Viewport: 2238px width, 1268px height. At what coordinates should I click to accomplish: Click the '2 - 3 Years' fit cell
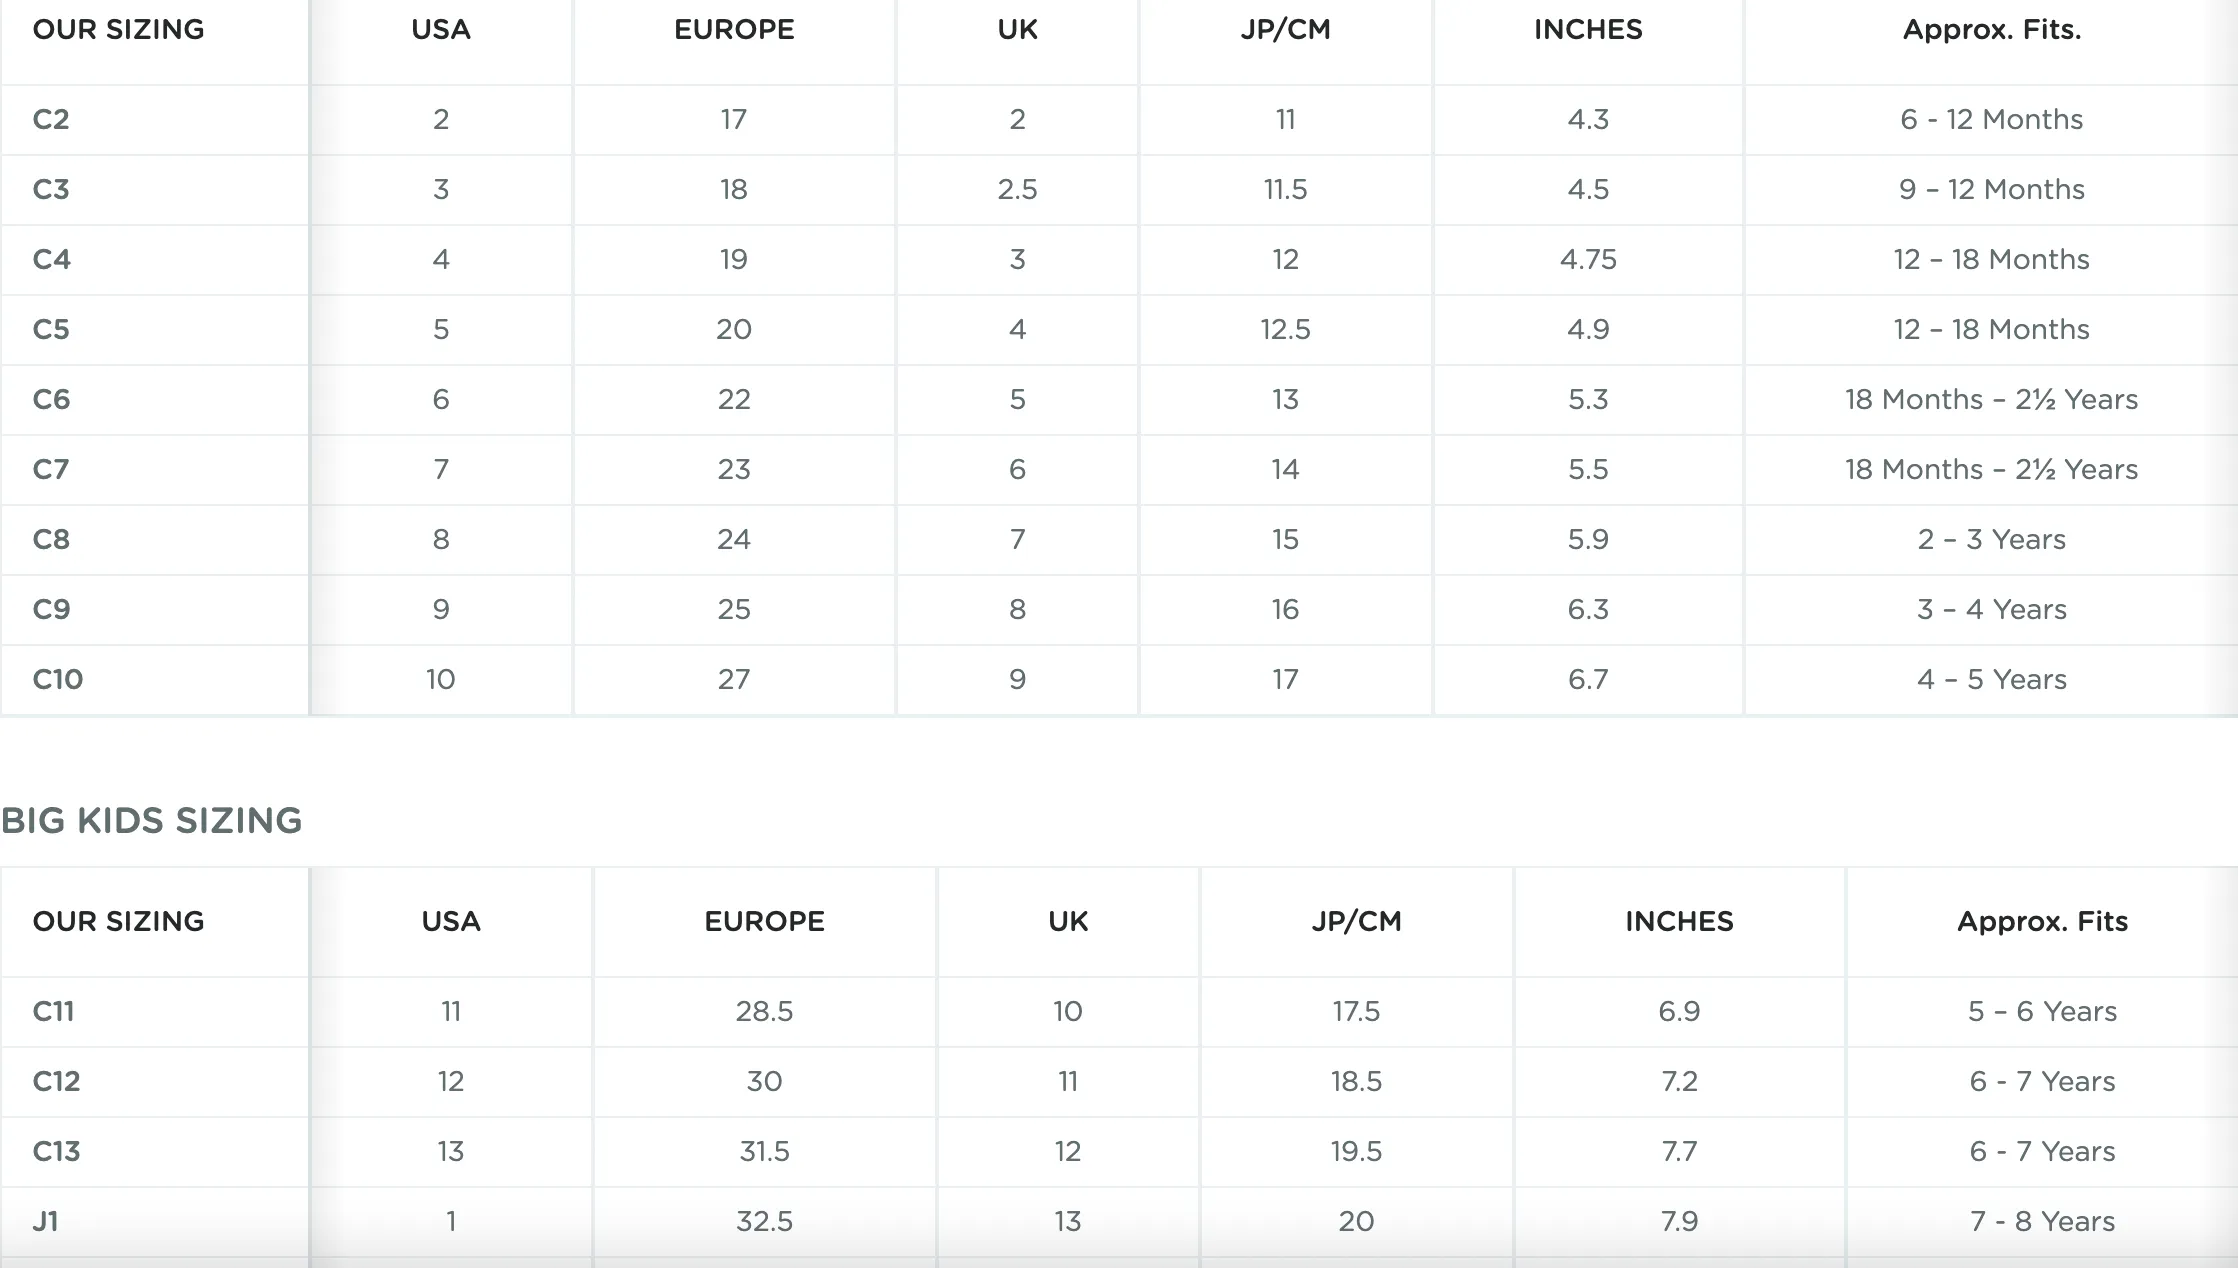pyautogui.click(x=1991, y=539)
